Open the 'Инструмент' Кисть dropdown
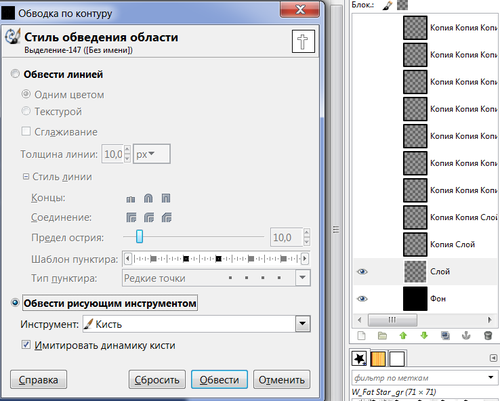The image size is (500, 401). pos(197,324)
